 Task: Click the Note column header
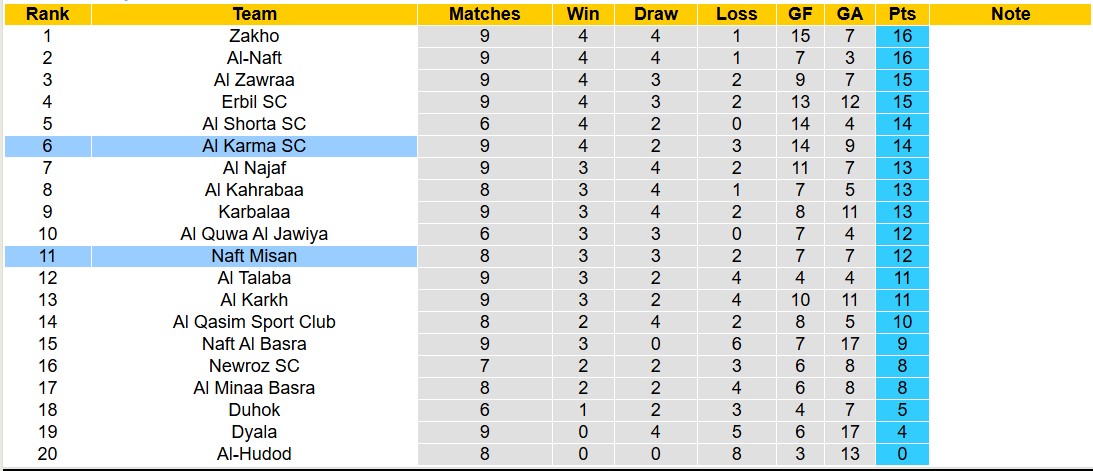click(x=1010, y=14)
